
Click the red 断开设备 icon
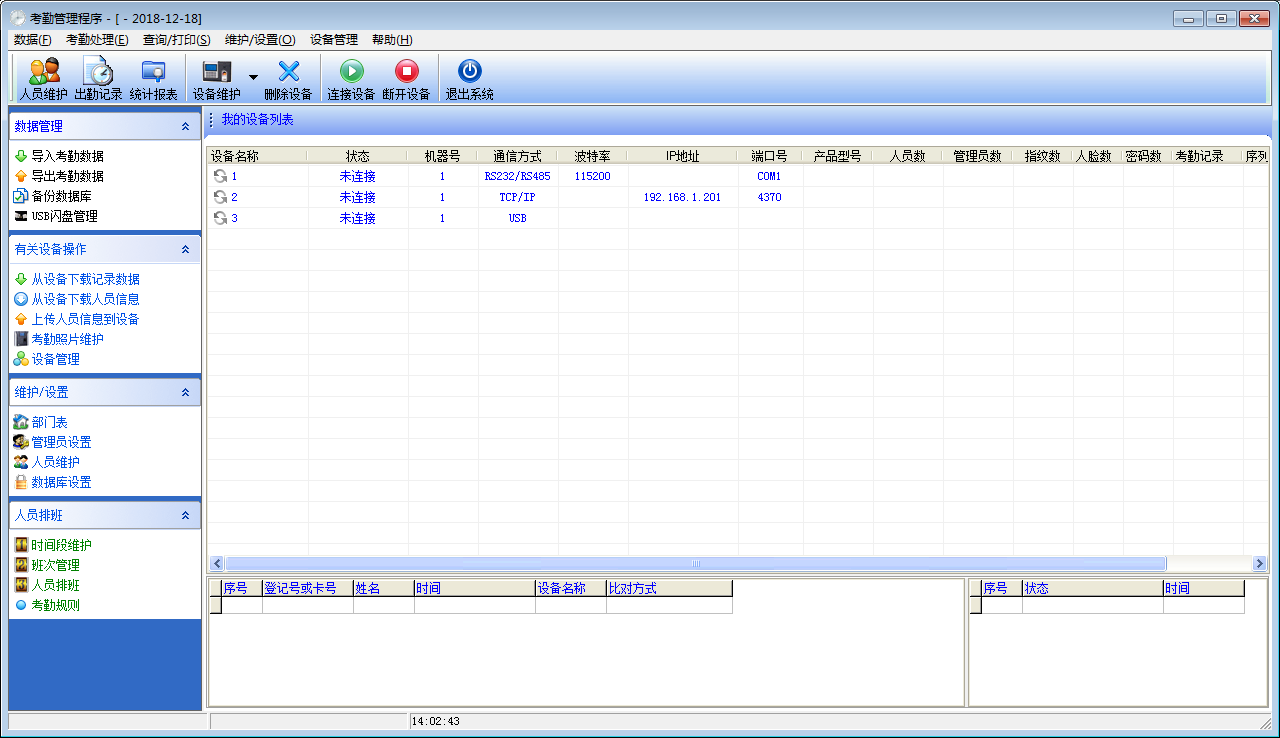tap(406, 72)
